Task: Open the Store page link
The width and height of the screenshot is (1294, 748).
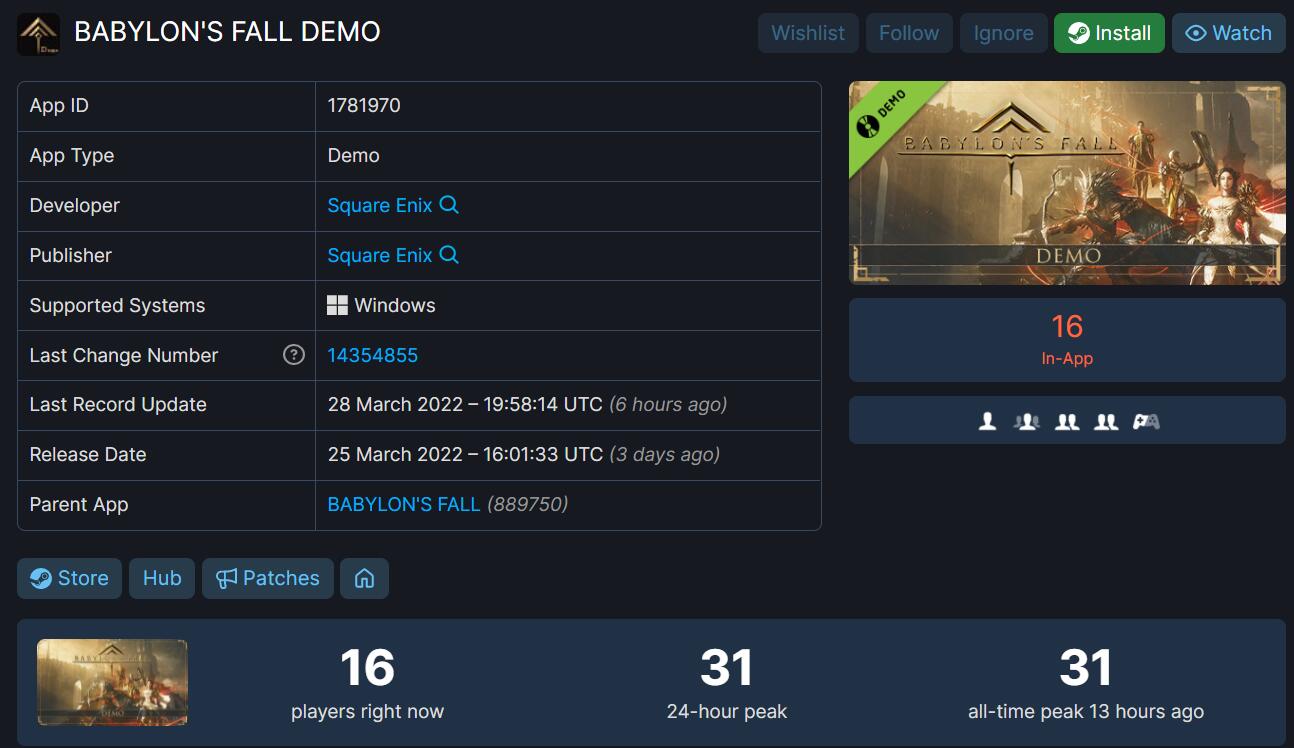Action: click(x=69, y=579)
